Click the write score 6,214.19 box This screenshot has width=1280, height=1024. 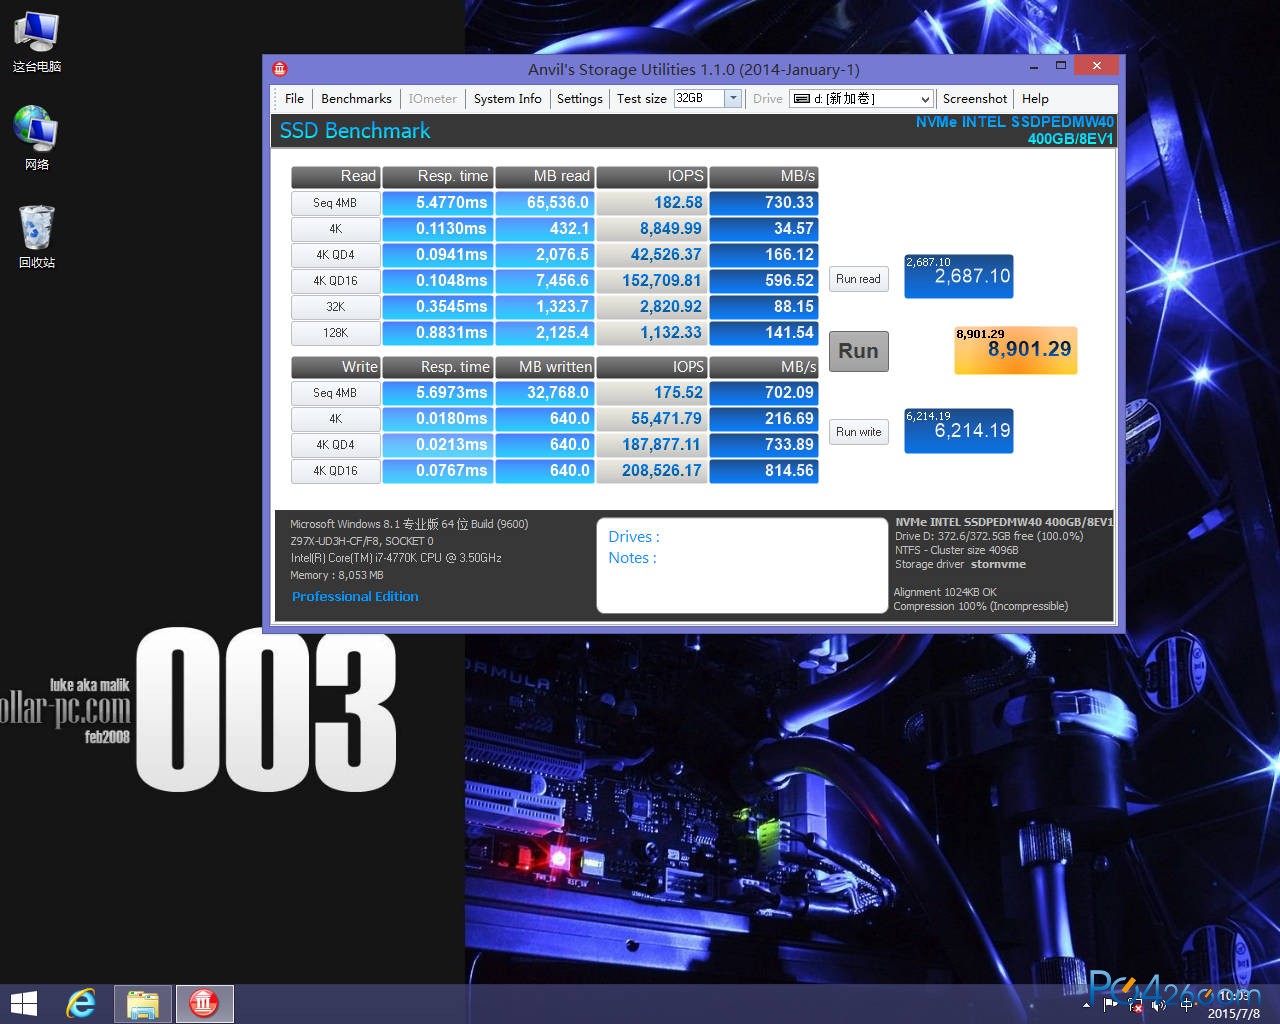(959, 431)
